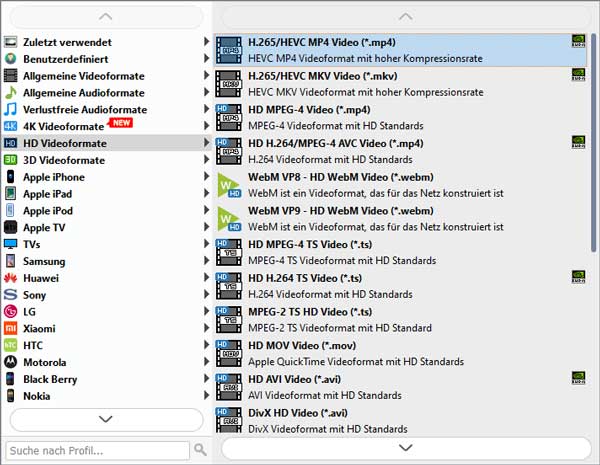Click the red NEW badge beside 4K Videoformate
600x465 pixels.
121,122
